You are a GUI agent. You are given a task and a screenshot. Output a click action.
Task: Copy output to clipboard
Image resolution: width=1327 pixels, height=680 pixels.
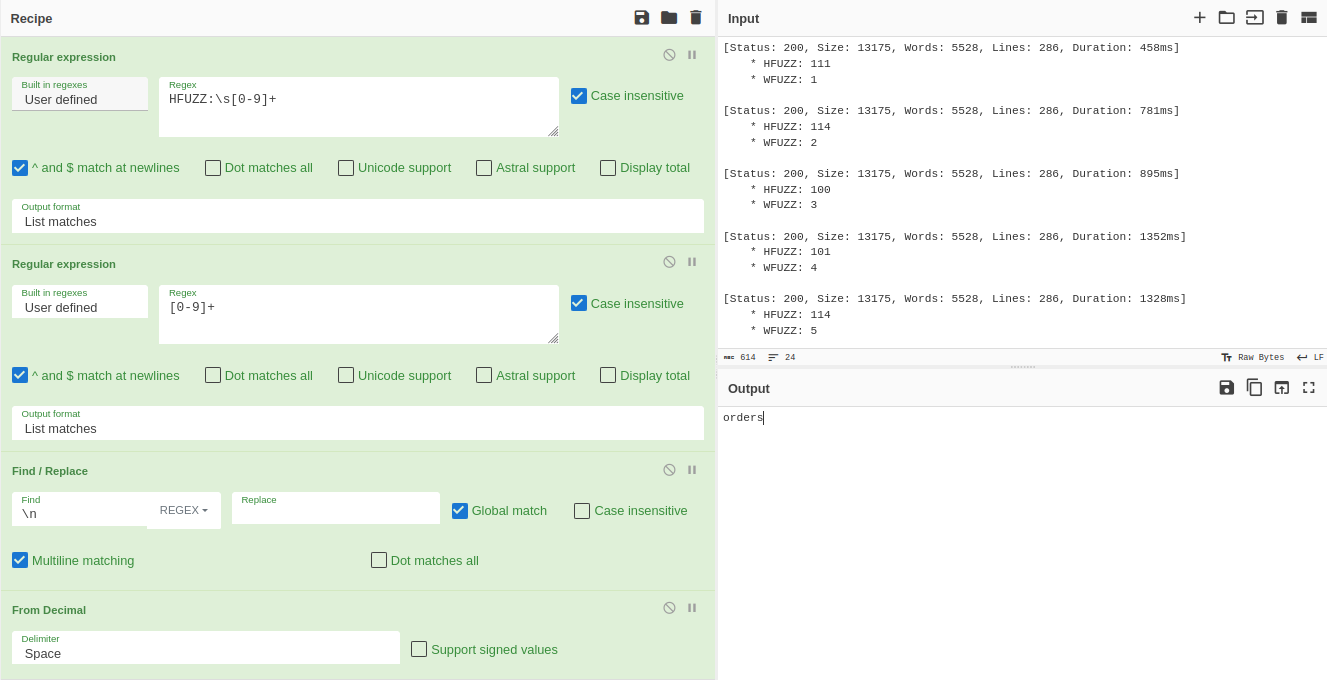[1254, 387]
